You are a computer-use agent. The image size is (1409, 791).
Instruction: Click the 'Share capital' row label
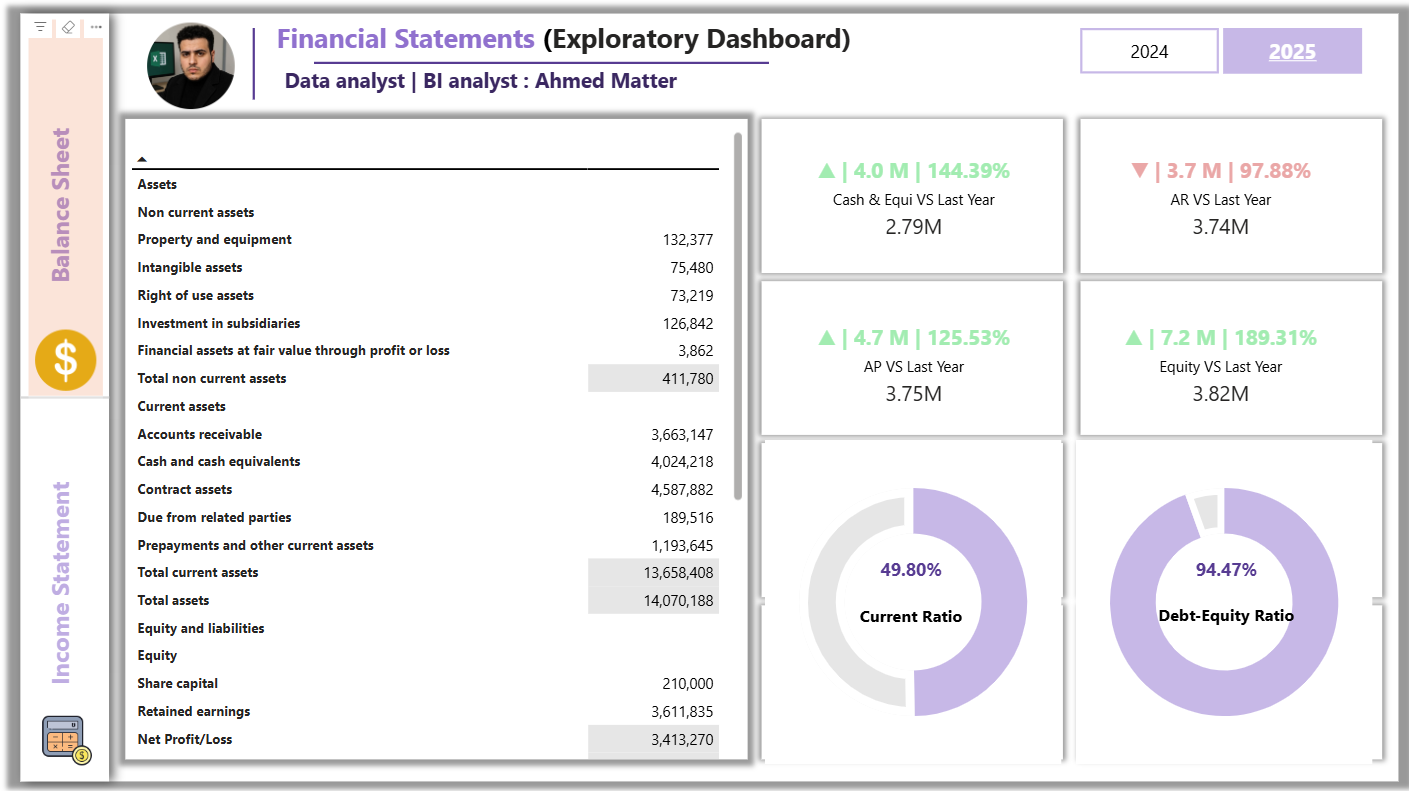178,684
